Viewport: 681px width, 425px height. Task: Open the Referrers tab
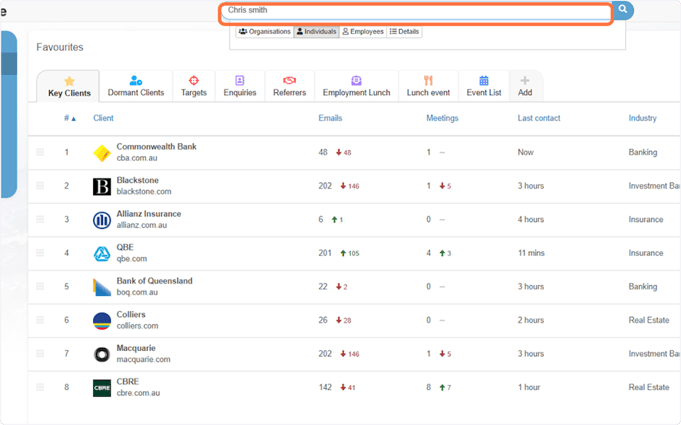click(x=289, y=86)
